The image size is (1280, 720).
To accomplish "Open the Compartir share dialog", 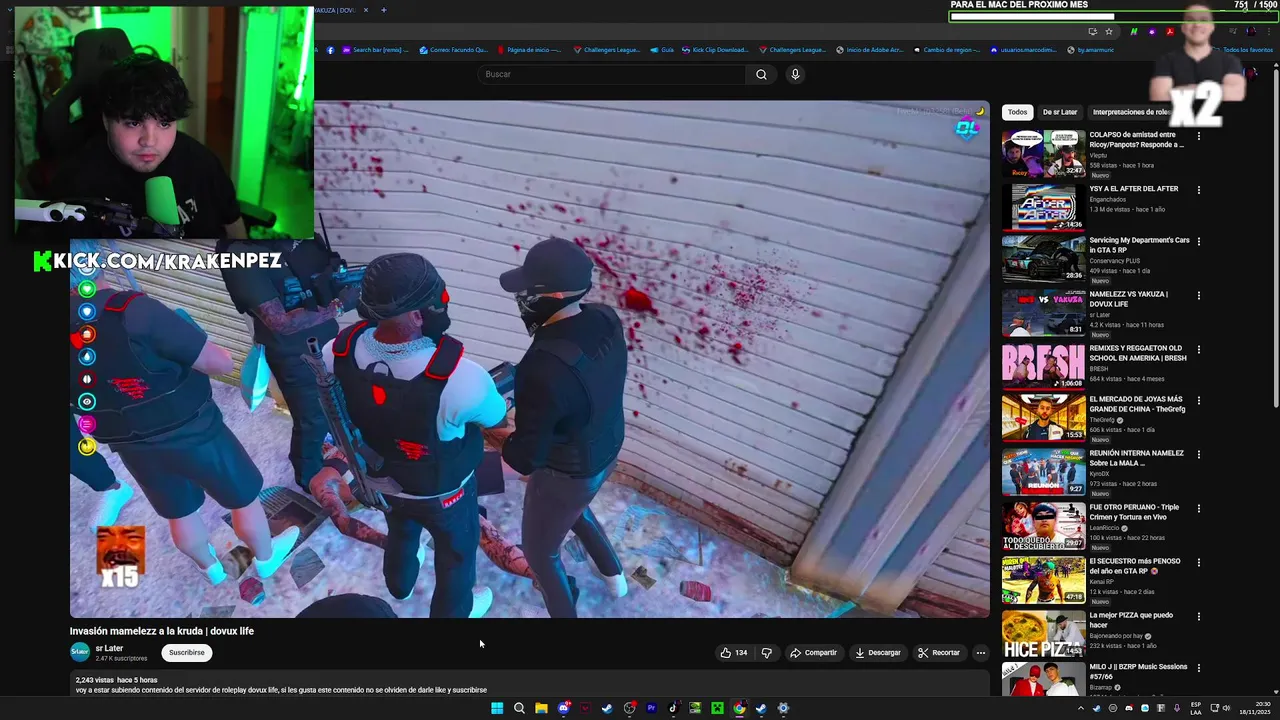I will coord(813,653).
